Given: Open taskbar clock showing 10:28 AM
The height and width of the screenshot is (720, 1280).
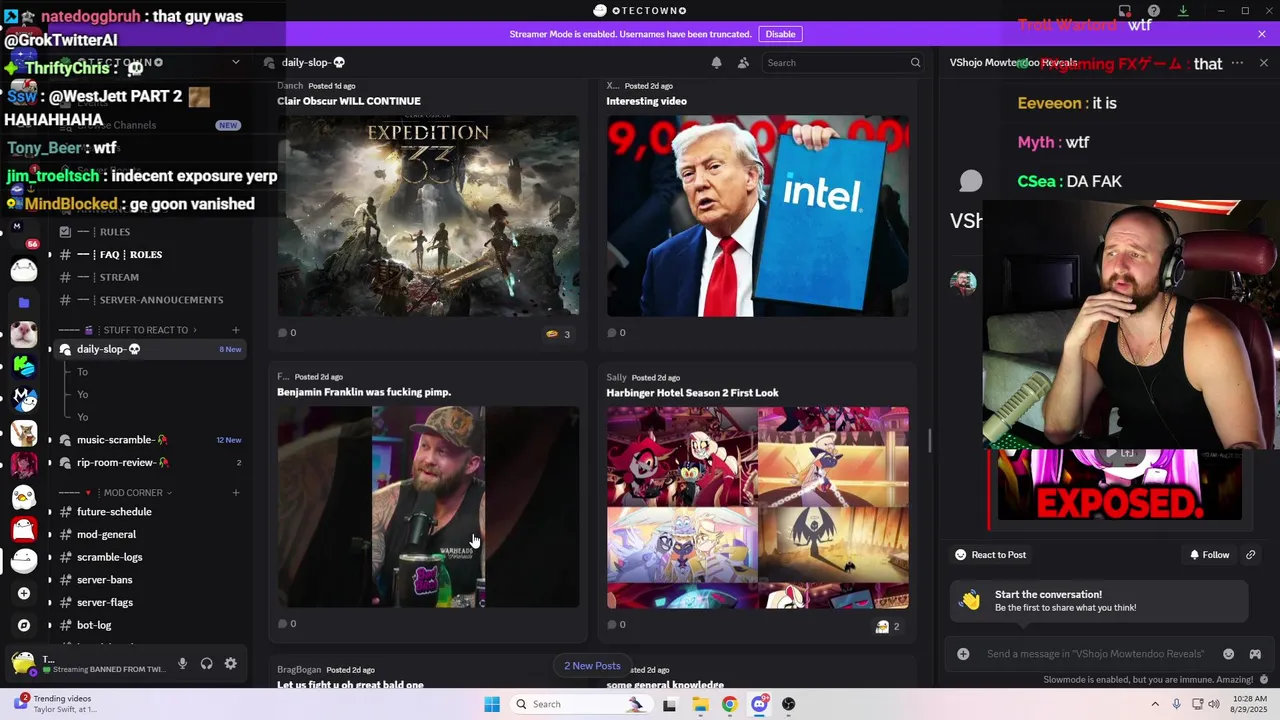Looking at the screenshot, I should pyautogui.click(x=1250, y=704).
